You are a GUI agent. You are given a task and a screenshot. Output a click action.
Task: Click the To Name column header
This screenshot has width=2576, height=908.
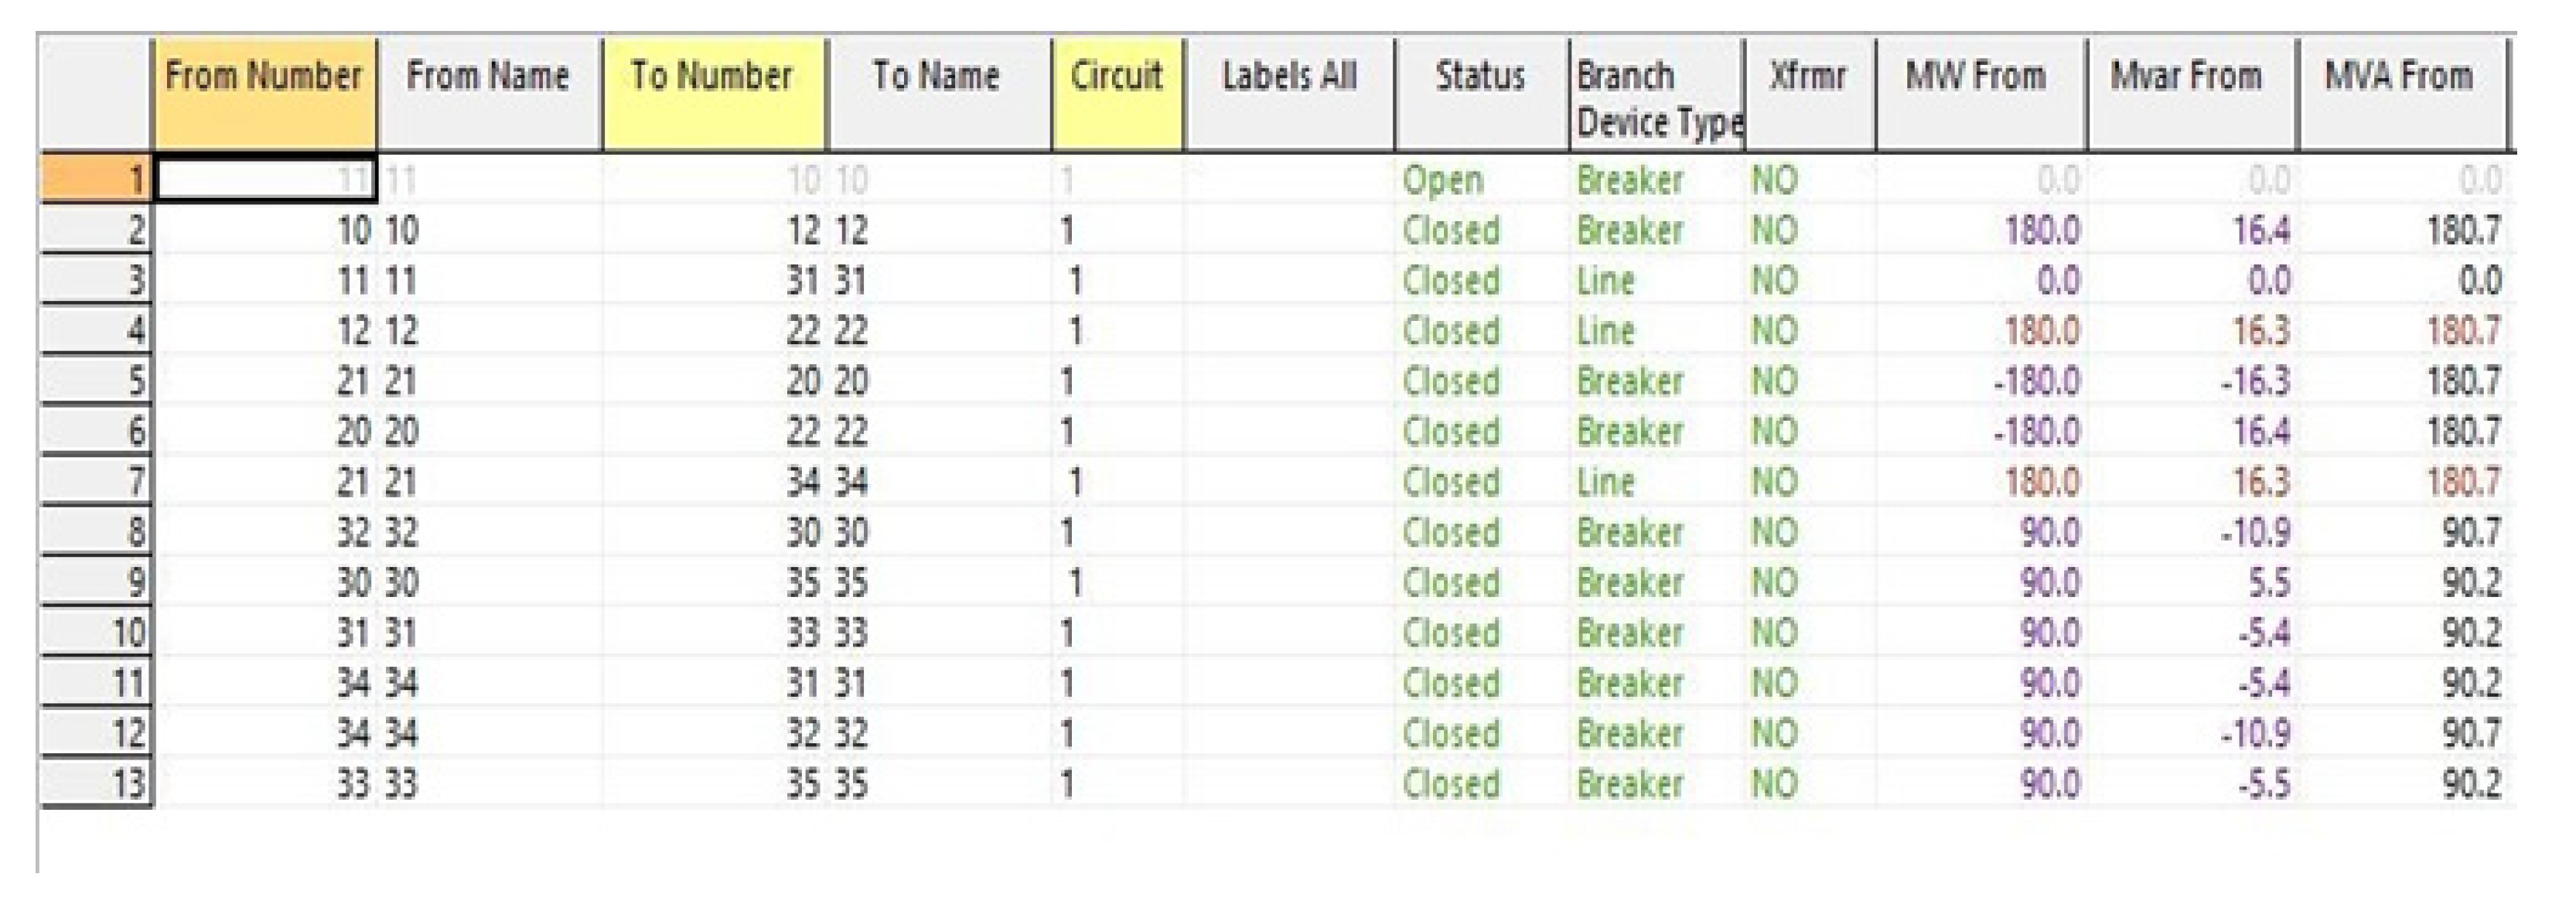[x=938, y=96]
